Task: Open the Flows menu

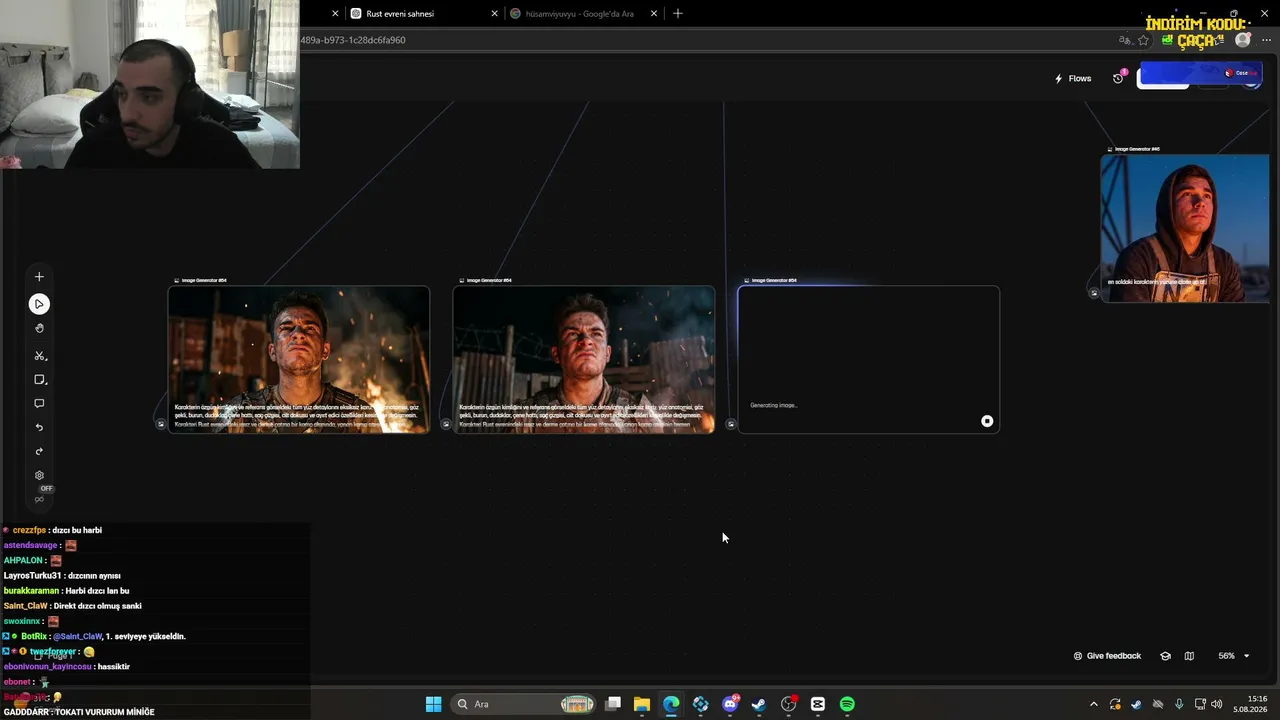Action: (x=1073, y=79)
